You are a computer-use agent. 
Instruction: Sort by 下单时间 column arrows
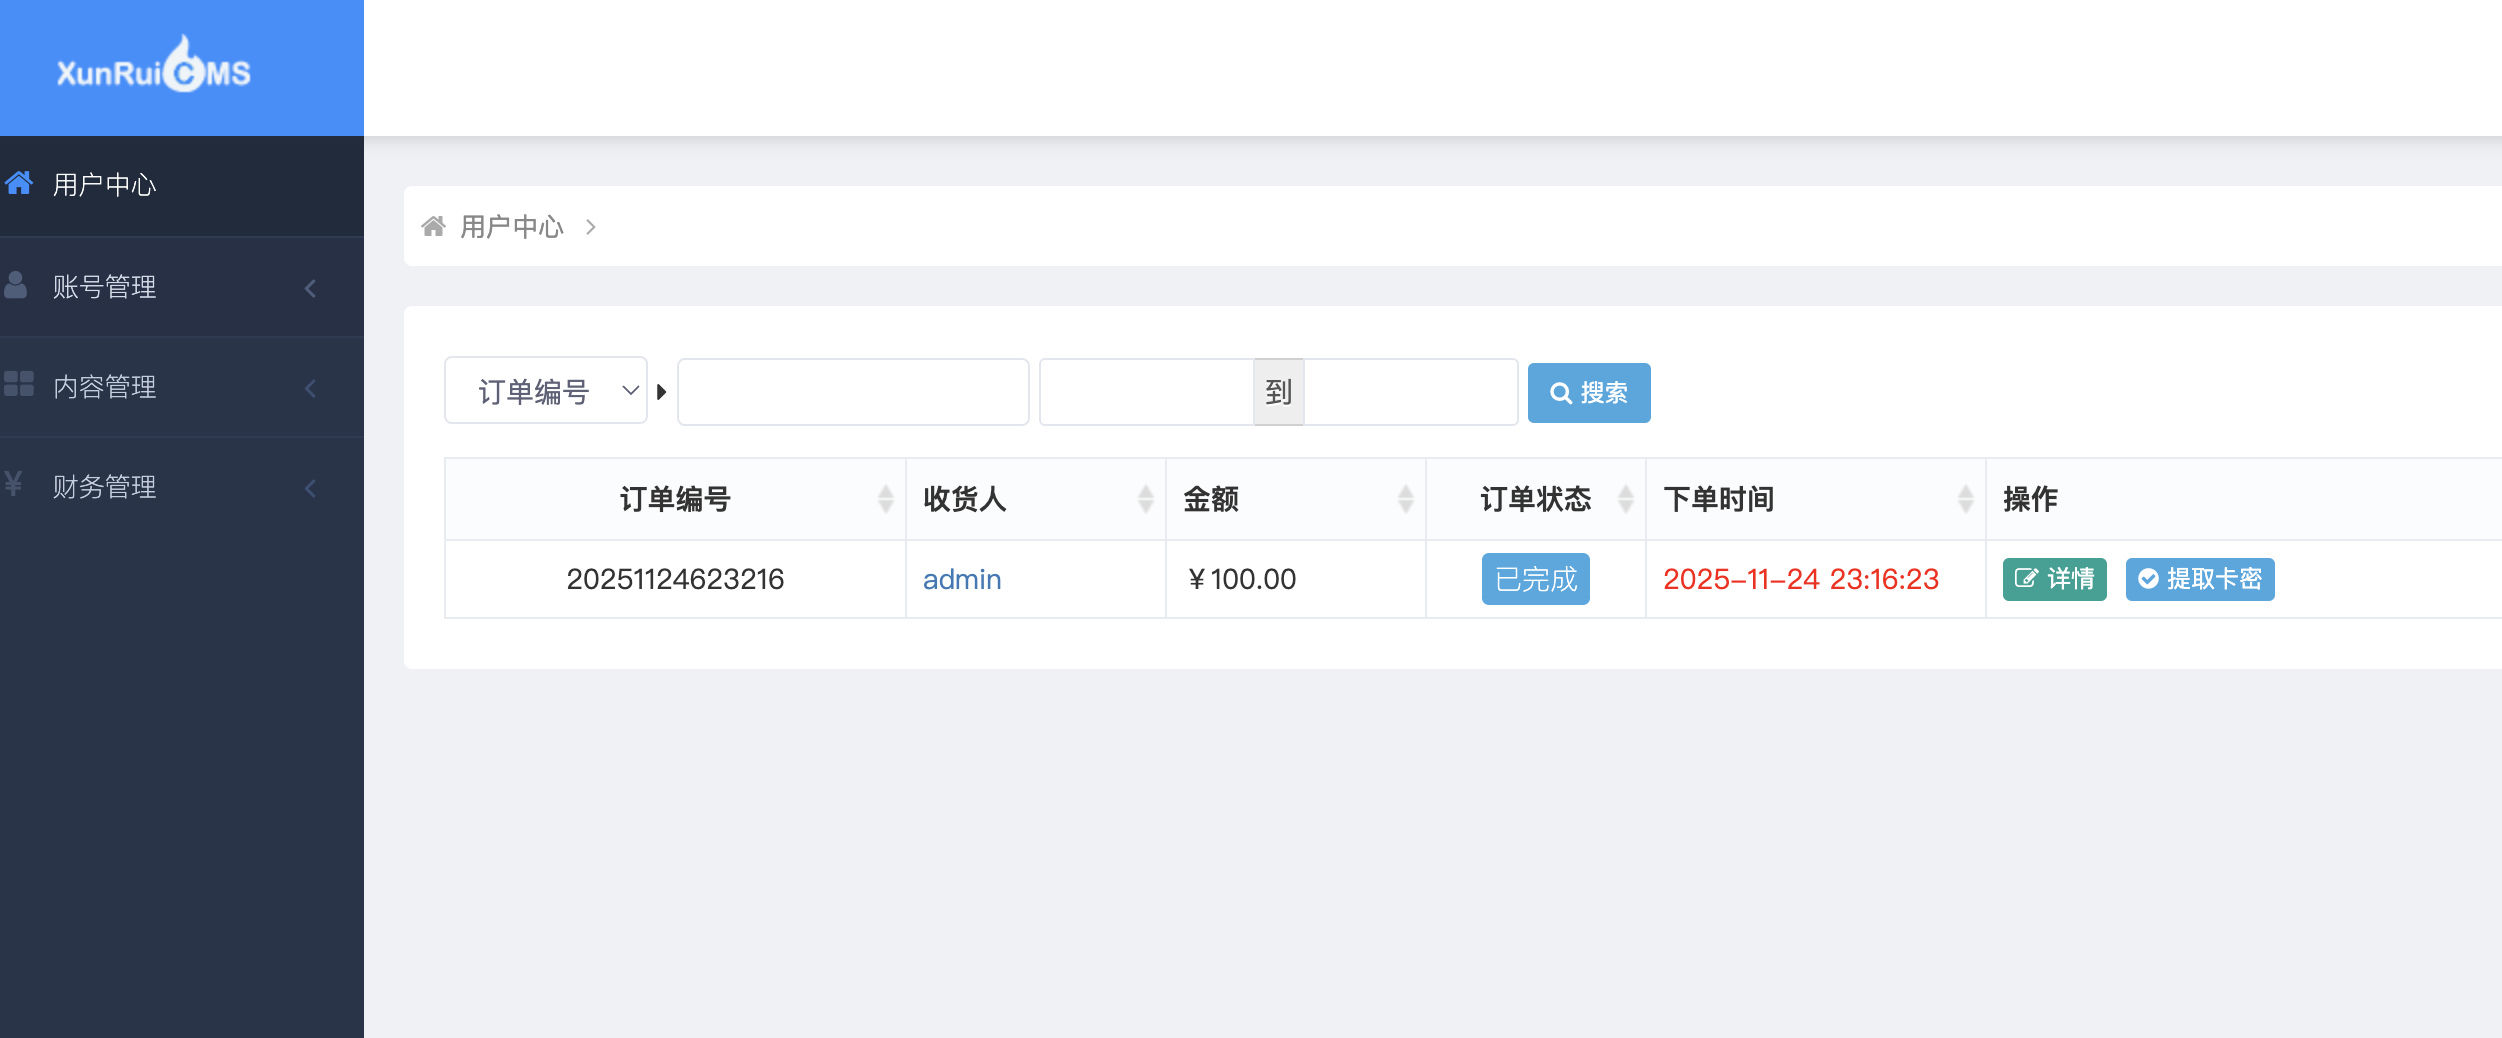tap(1965, 498)
